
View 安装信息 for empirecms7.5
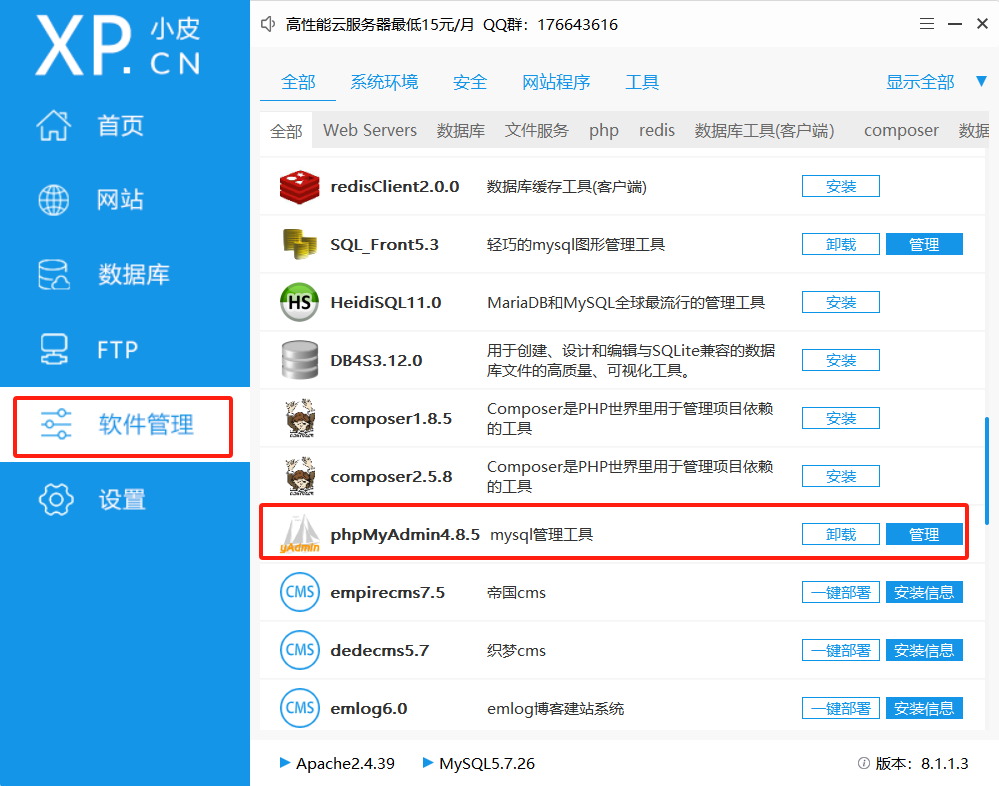[924, 592]
